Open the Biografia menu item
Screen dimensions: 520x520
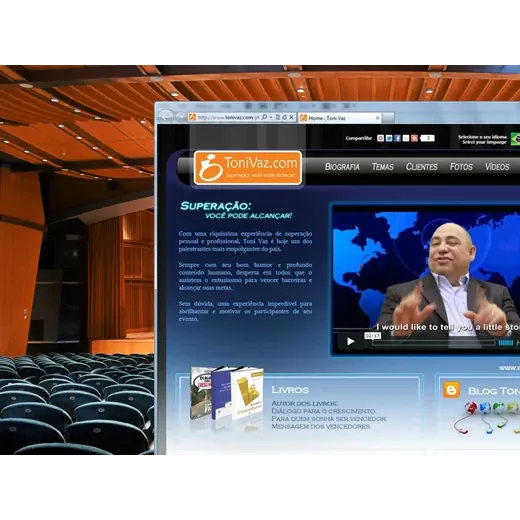pyautogui.click(x=342, y=167)
